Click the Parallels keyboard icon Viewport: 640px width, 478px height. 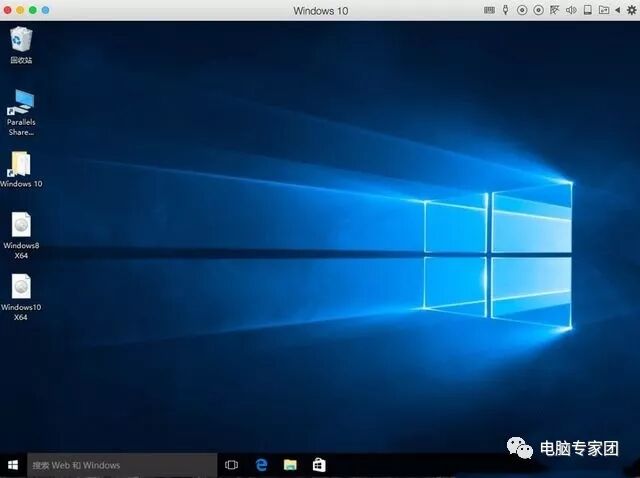tap(489, 10)
